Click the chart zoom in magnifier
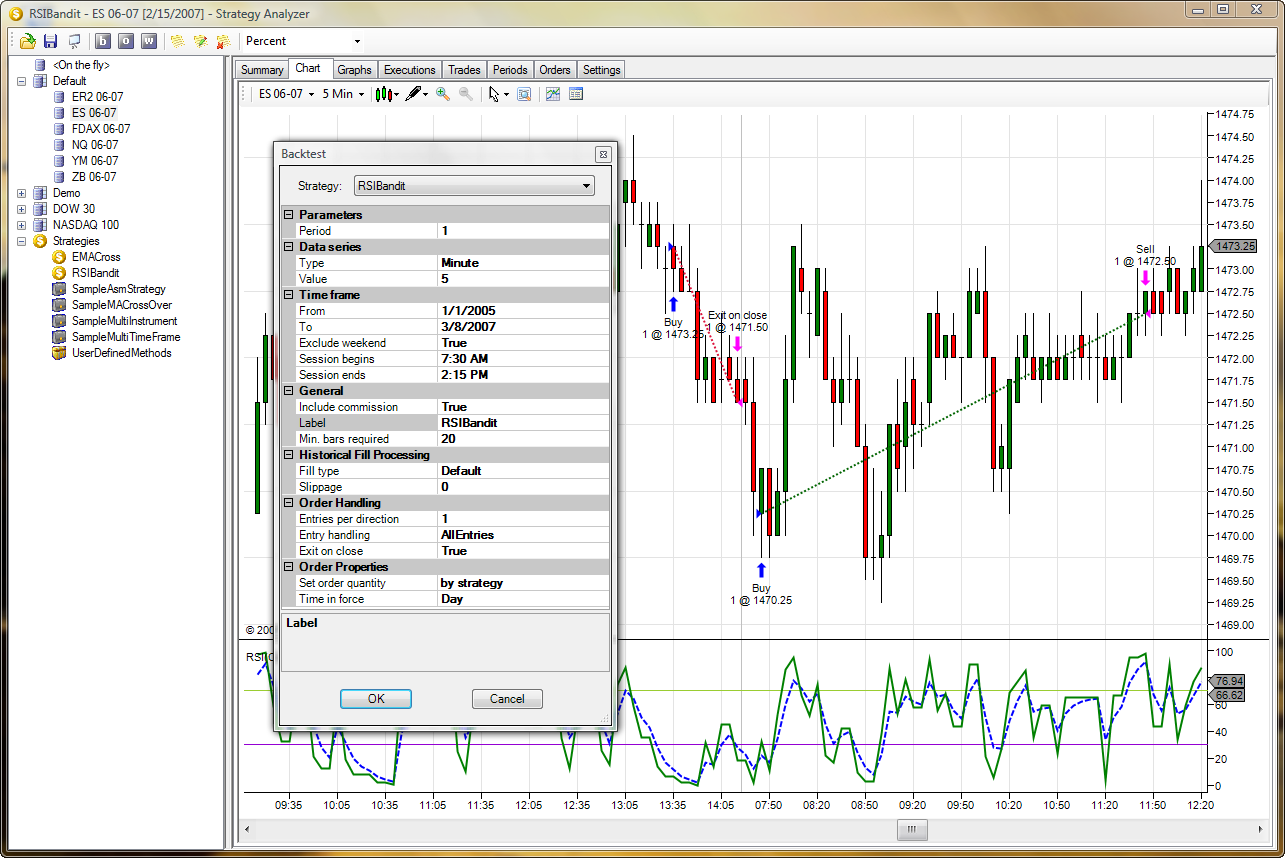 coord(443,94)
